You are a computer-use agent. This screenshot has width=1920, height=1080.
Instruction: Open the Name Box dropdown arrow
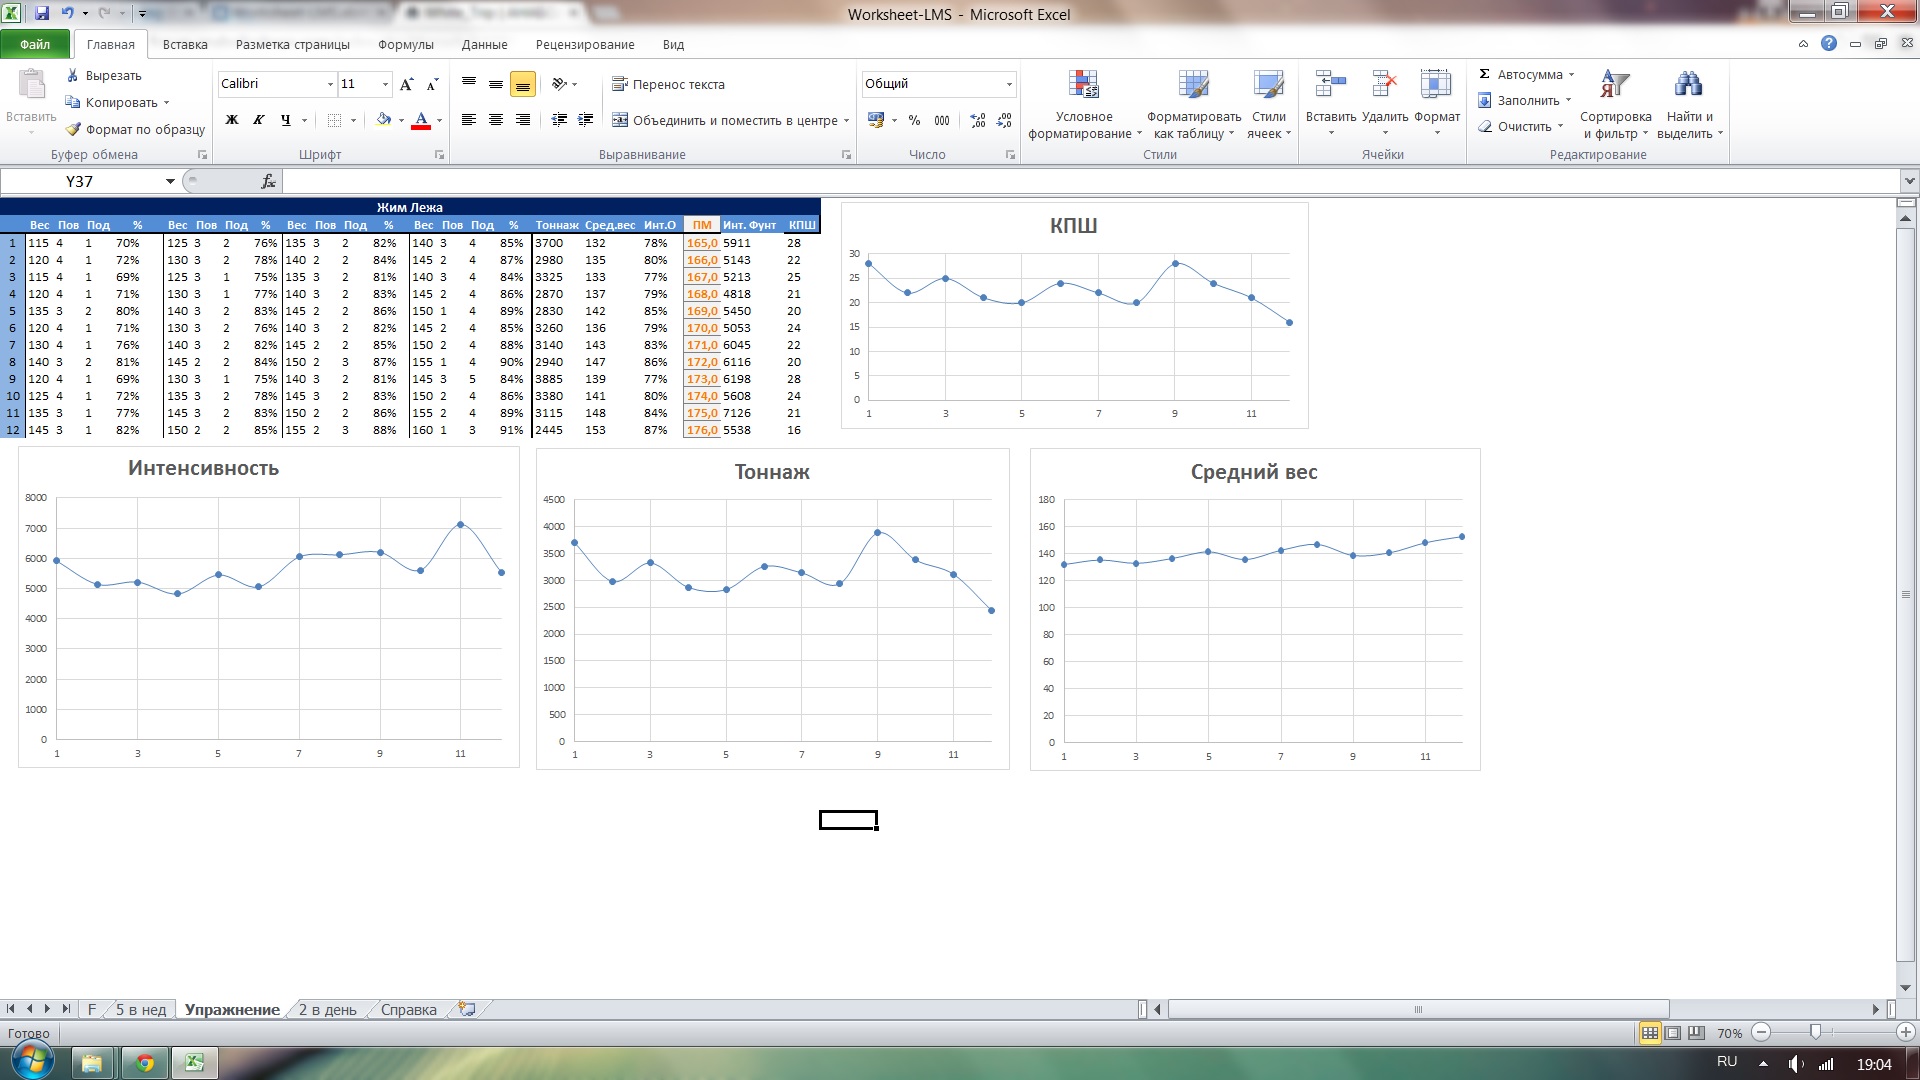coord(170,181)
